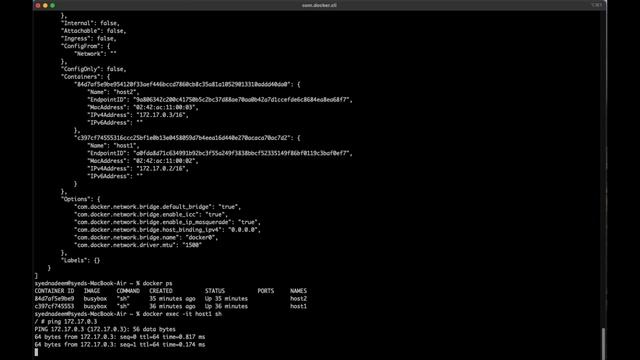Screen dimensions: 640x360
Task: Click the "Attachable": false line
Action: pos(93,31)
